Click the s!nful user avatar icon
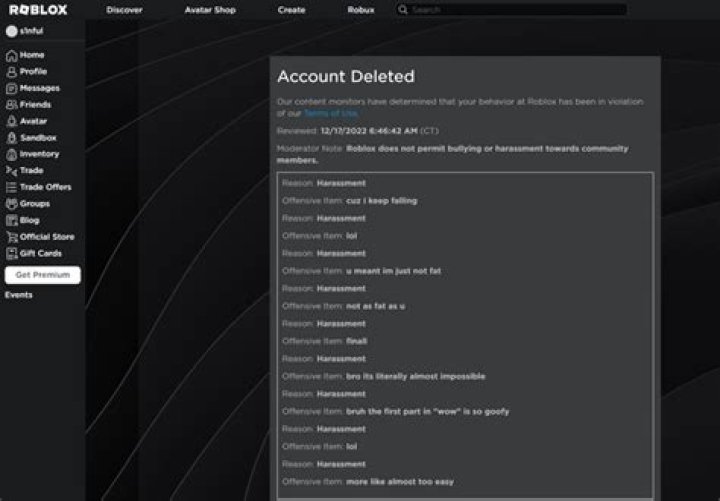Viewport: 720px width, 501px height. pyautogui.click(x=11, y=31)
